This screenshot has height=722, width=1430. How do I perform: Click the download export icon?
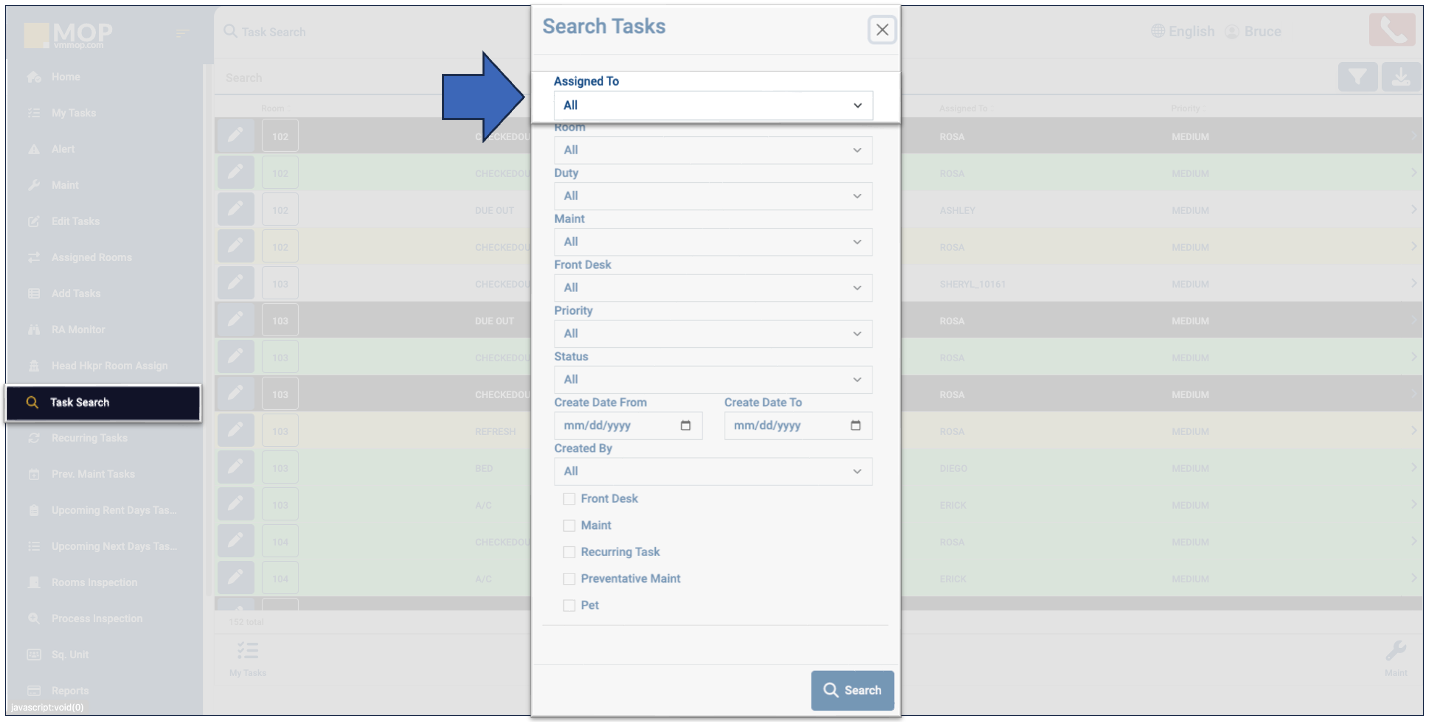coord(1401,78)
